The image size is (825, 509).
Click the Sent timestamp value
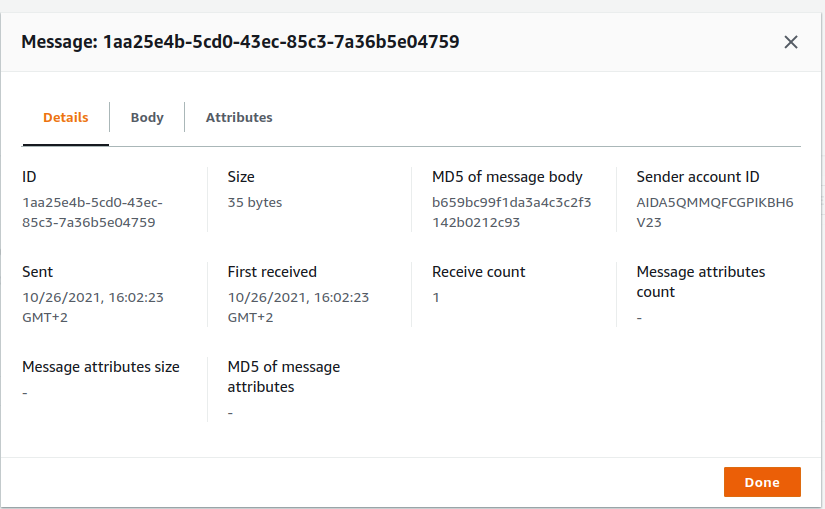pos(93,307)
